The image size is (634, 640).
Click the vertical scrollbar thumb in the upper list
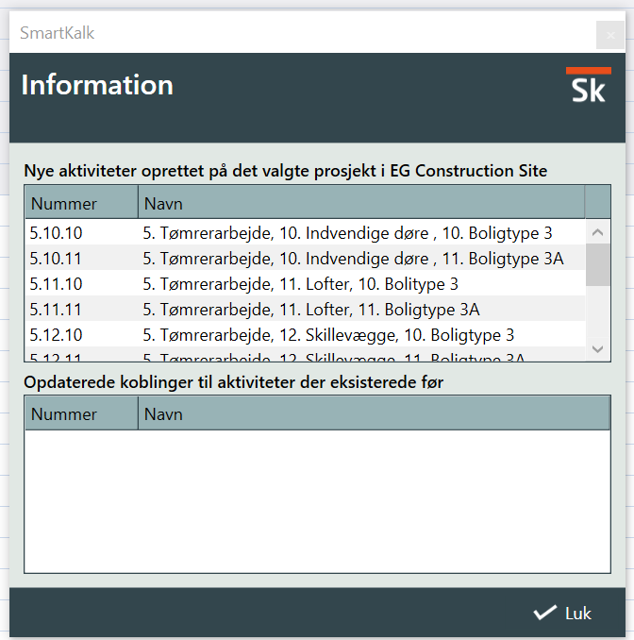(597, 264)
